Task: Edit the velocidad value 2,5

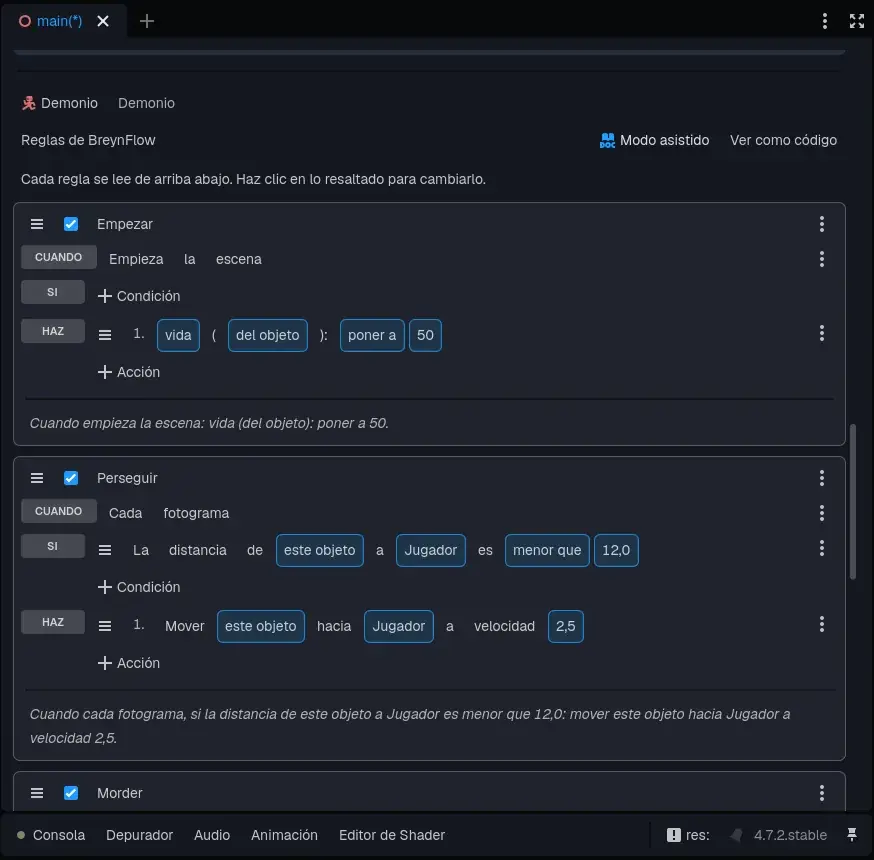Action: [x=565, y=626]
